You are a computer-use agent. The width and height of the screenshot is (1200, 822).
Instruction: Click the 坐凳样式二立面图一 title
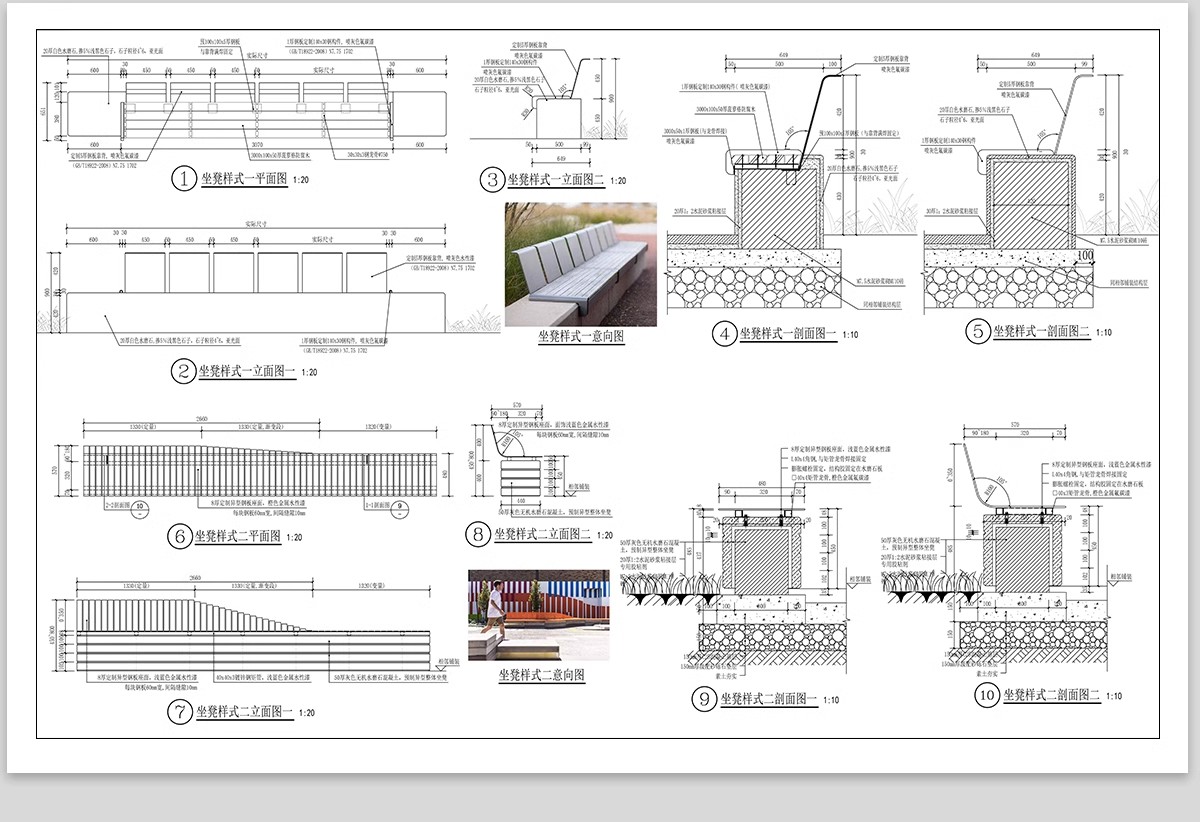[x=240, y=712]
